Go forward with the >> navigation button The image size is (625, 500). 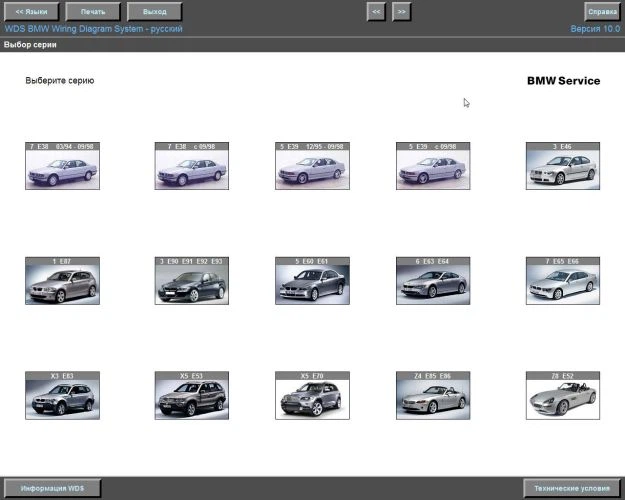[x=401, y=11]
